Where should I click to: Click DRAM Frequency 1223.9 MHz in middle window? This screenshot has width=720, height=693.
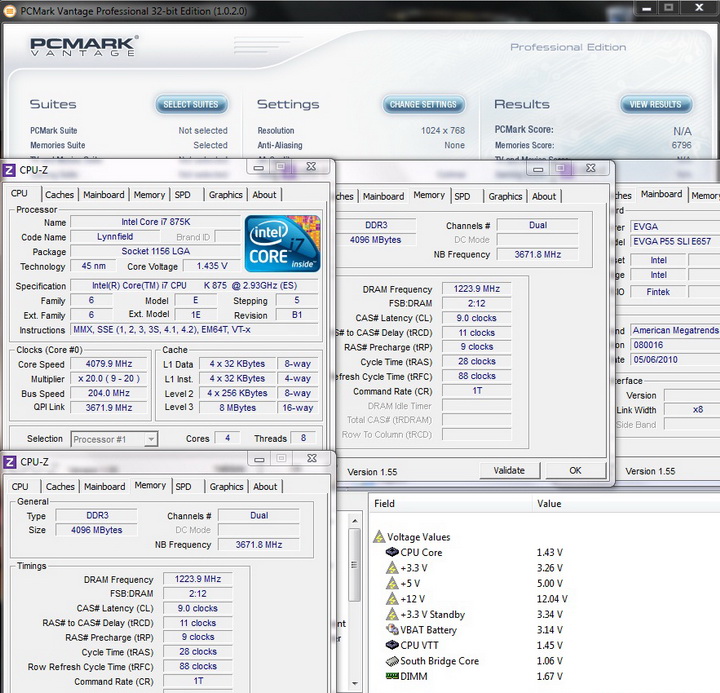(x=477, y=289)
